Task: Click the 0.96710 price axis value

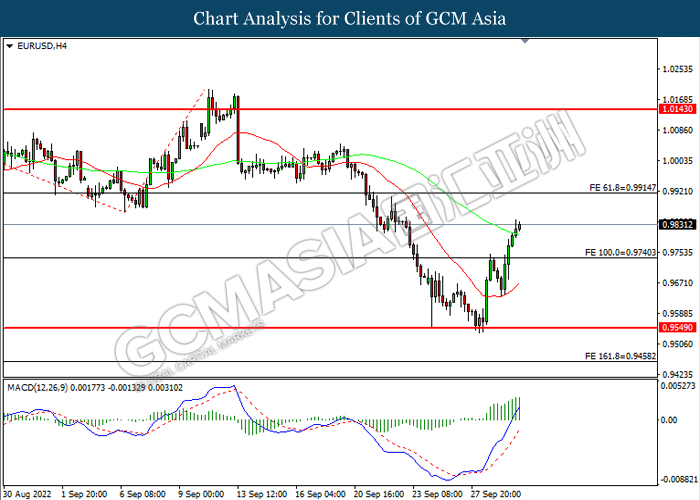Action: click(x=678, y=283)
